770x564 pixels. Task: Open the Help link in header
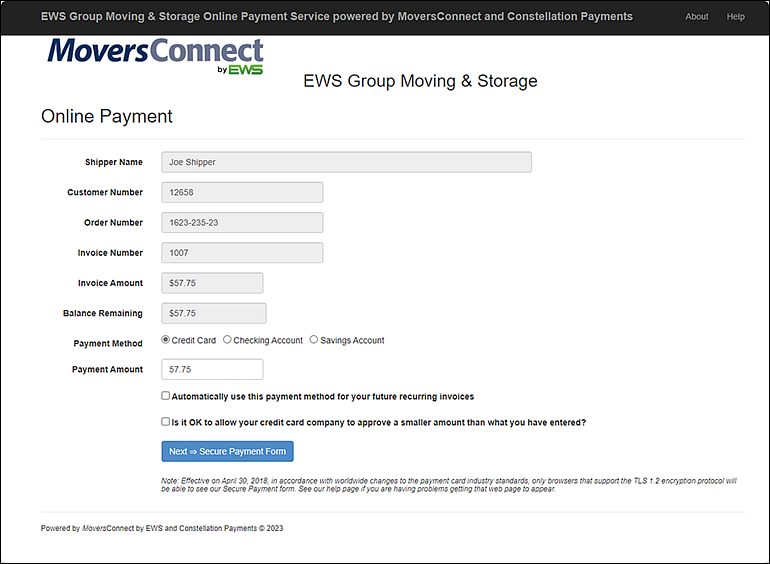(735, 17)
